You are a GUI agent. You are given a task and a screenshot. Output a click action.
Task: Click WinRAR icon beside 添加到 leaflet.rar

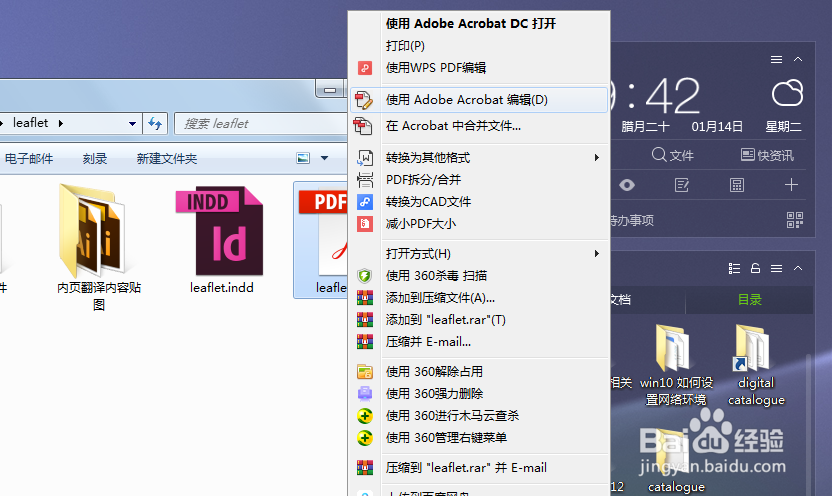click(x=364, y=320)
